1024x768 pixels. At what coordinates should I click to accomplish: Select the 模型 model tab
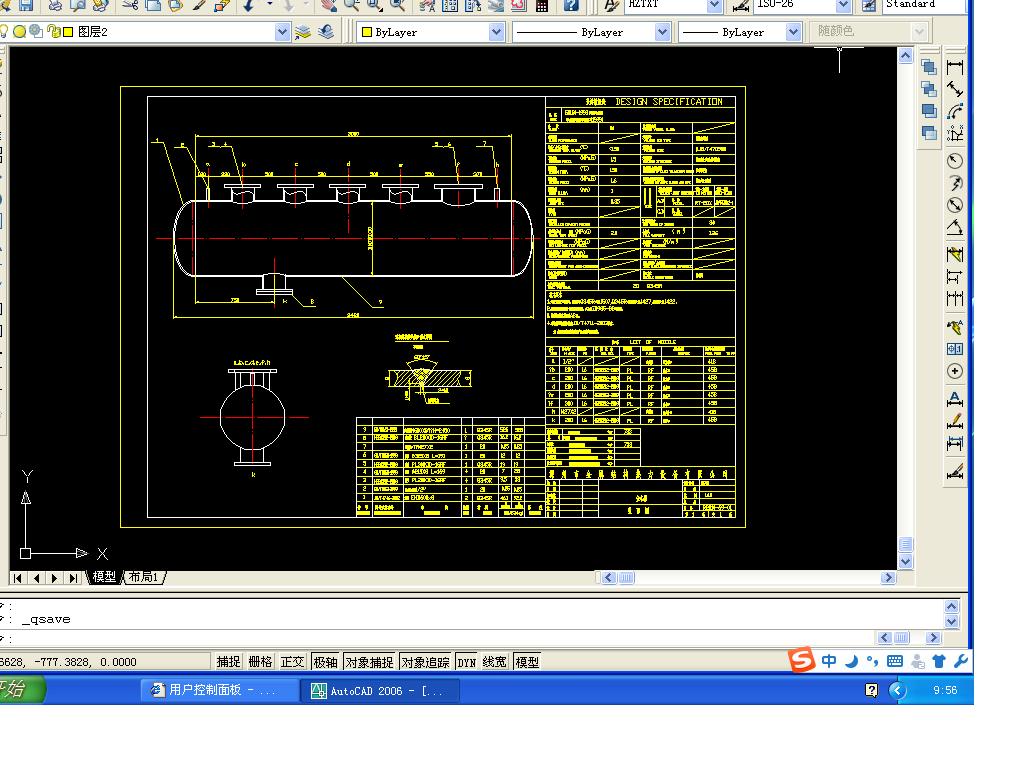[104, 577]
